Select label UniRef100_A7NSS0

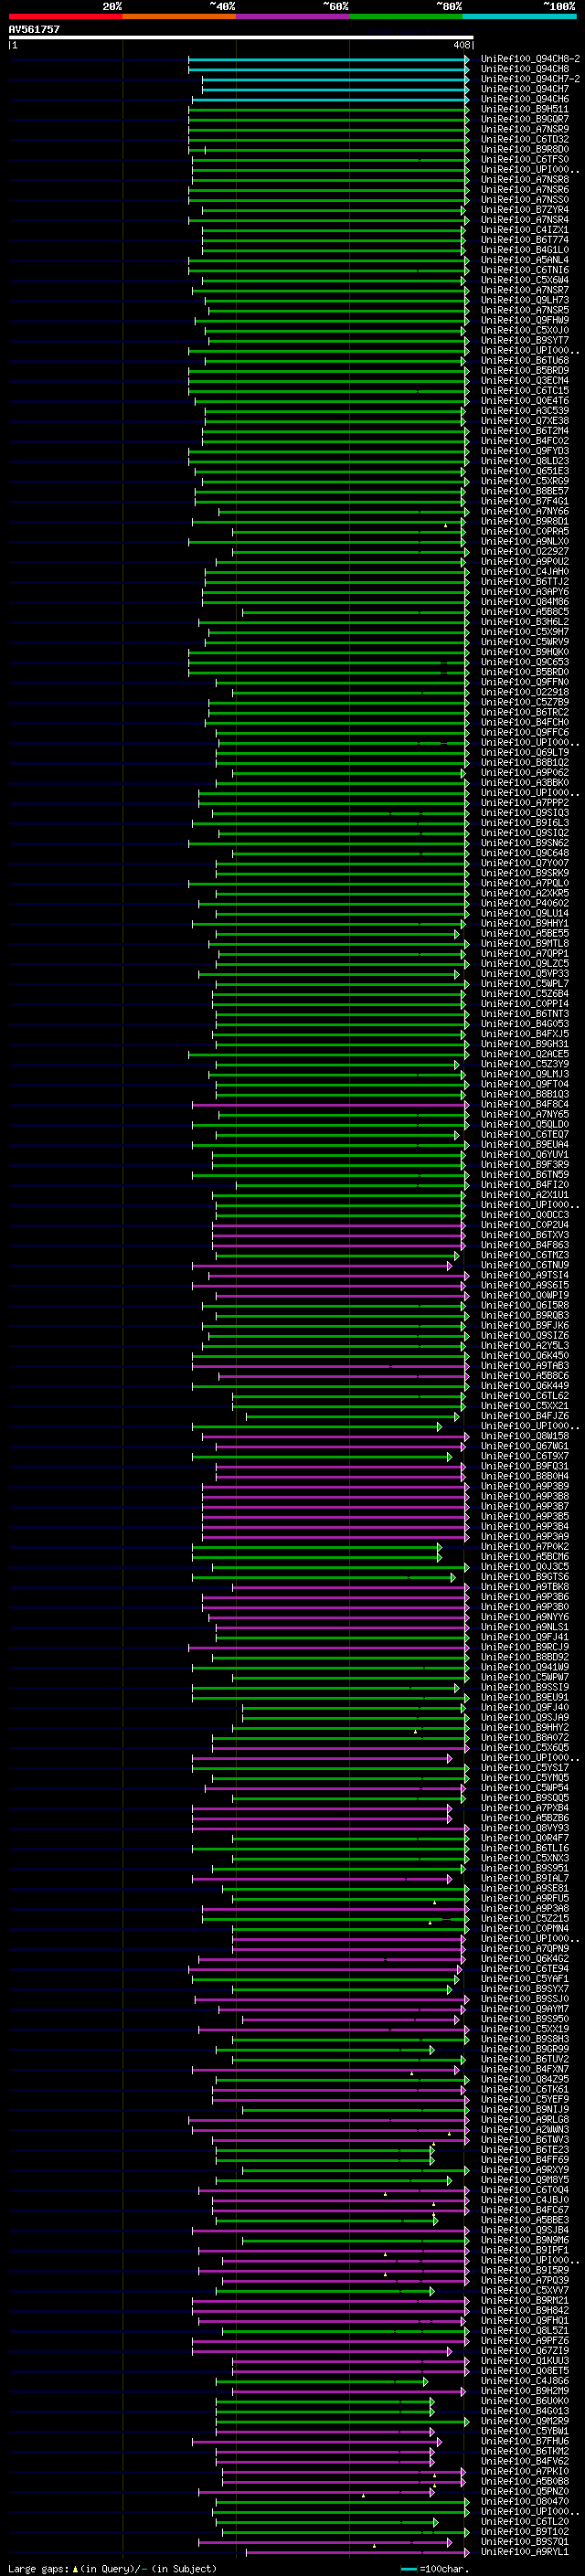point(525,200)
